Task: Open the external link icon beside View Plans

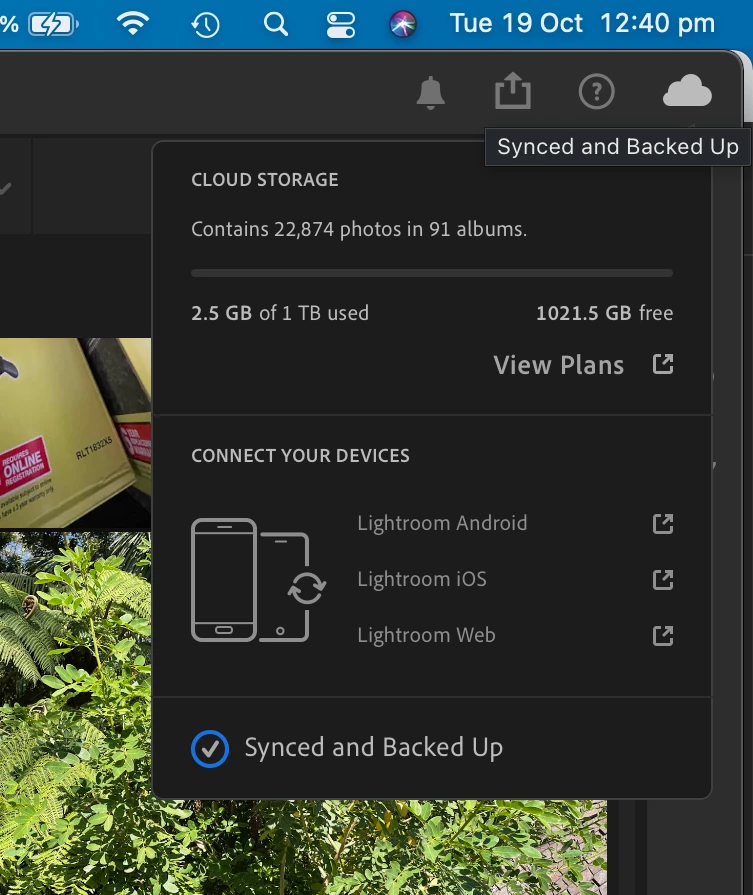Action: (x=663, y=364)
